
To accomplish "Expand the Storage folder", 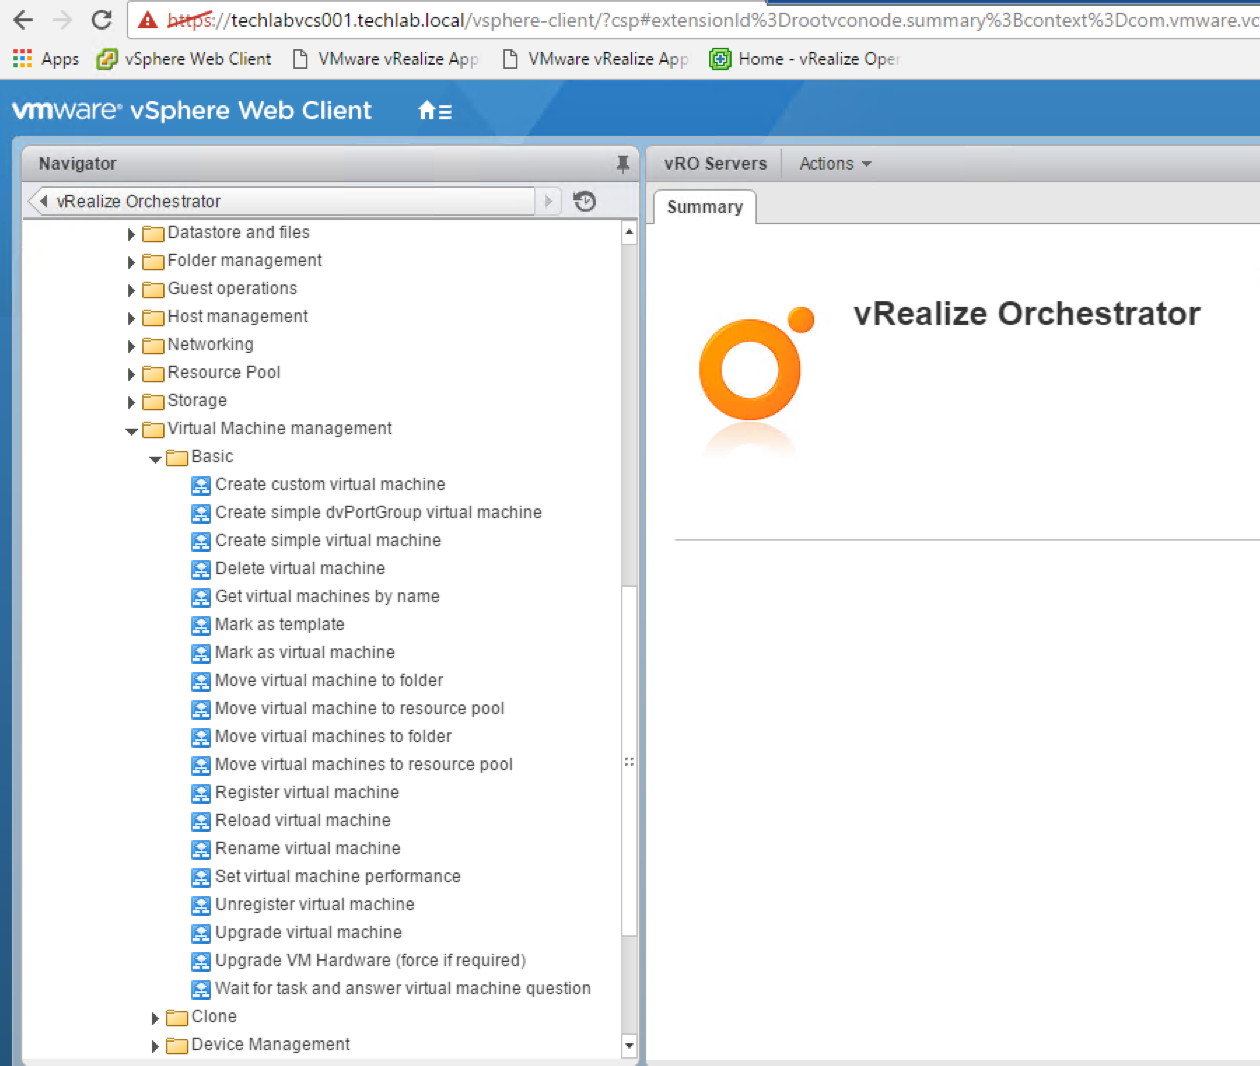I will [131, 402].
